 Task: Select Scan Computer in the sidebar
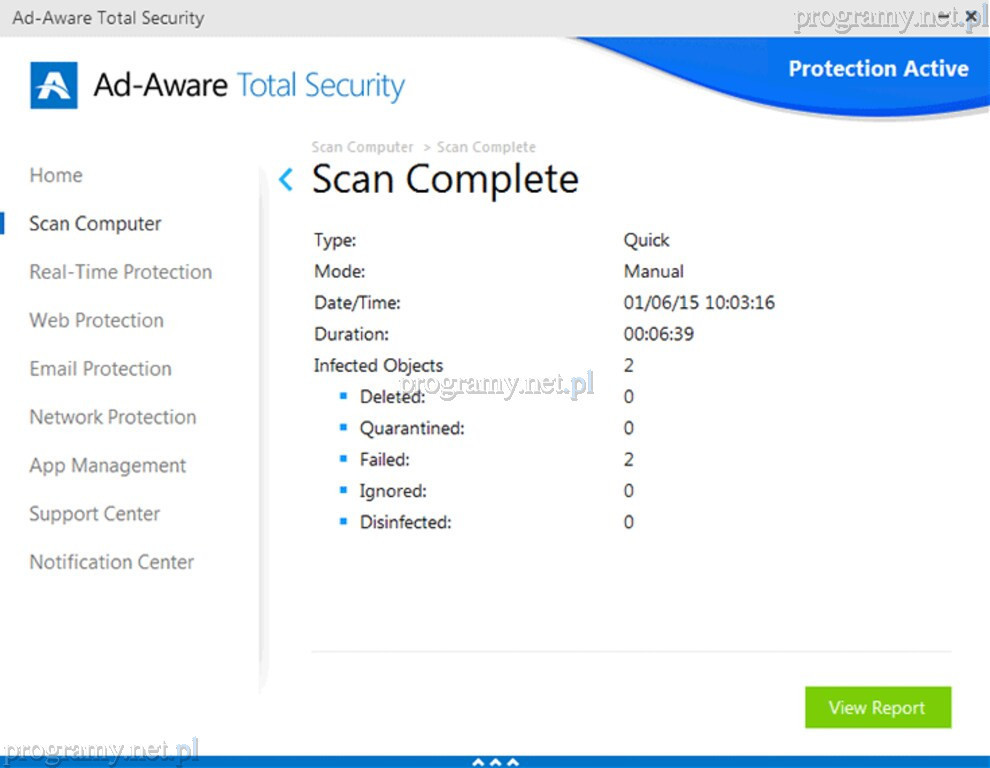coord(95,224)
